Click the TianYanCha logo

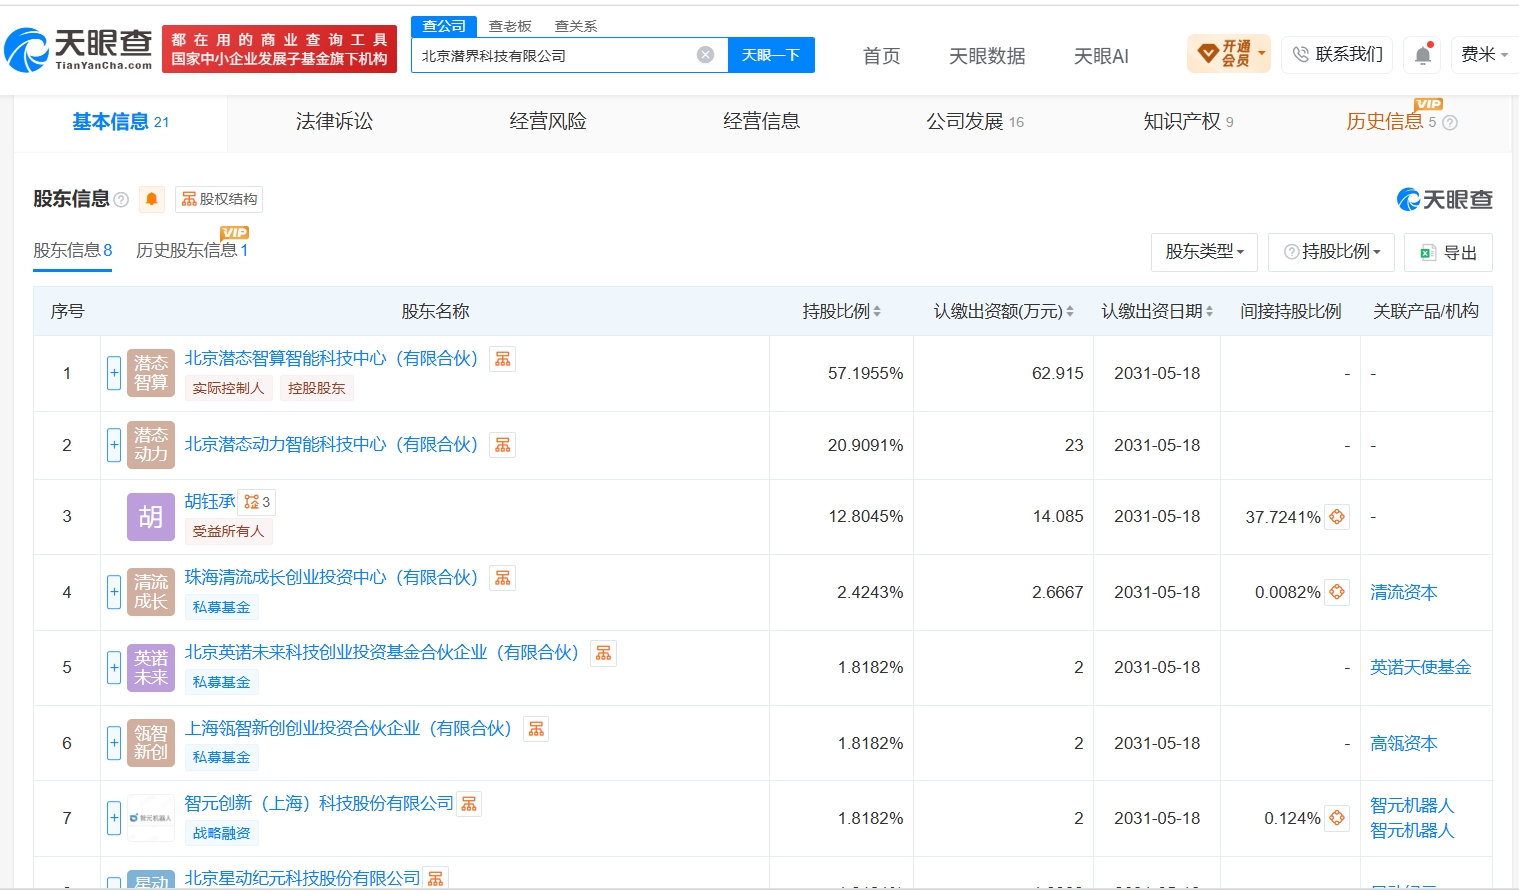click(x=78, y=49)
